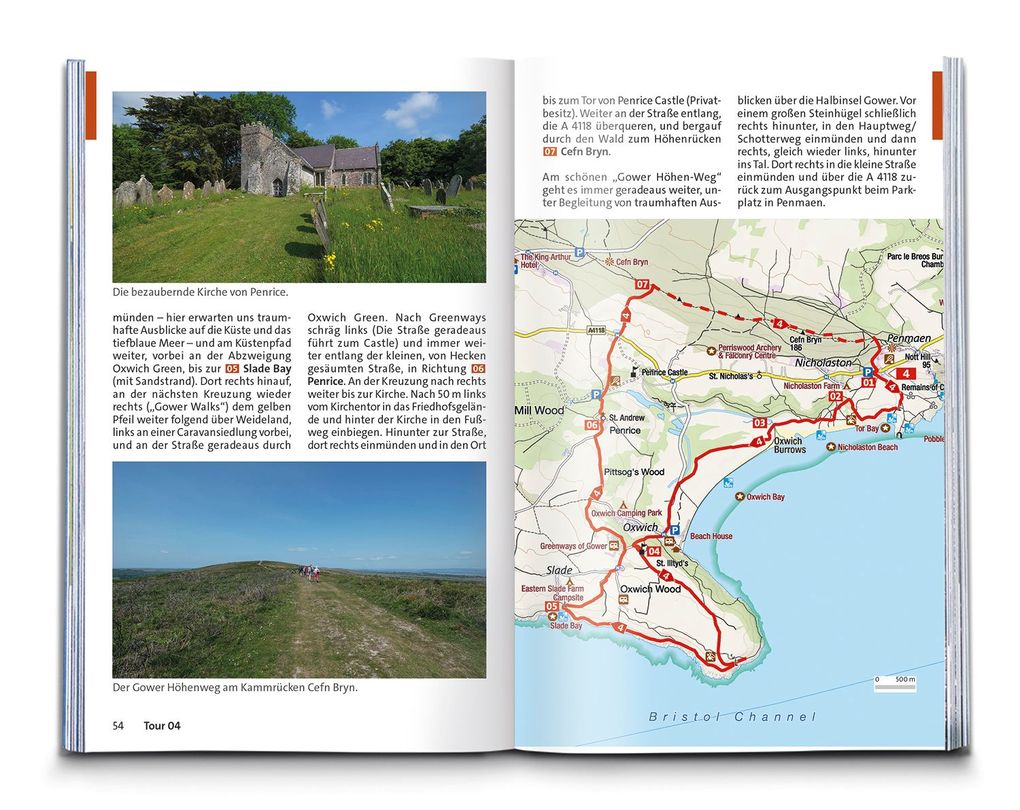
Task: Click viewpoint icon at Oxwich Point headland
Action: click(711, 656)
